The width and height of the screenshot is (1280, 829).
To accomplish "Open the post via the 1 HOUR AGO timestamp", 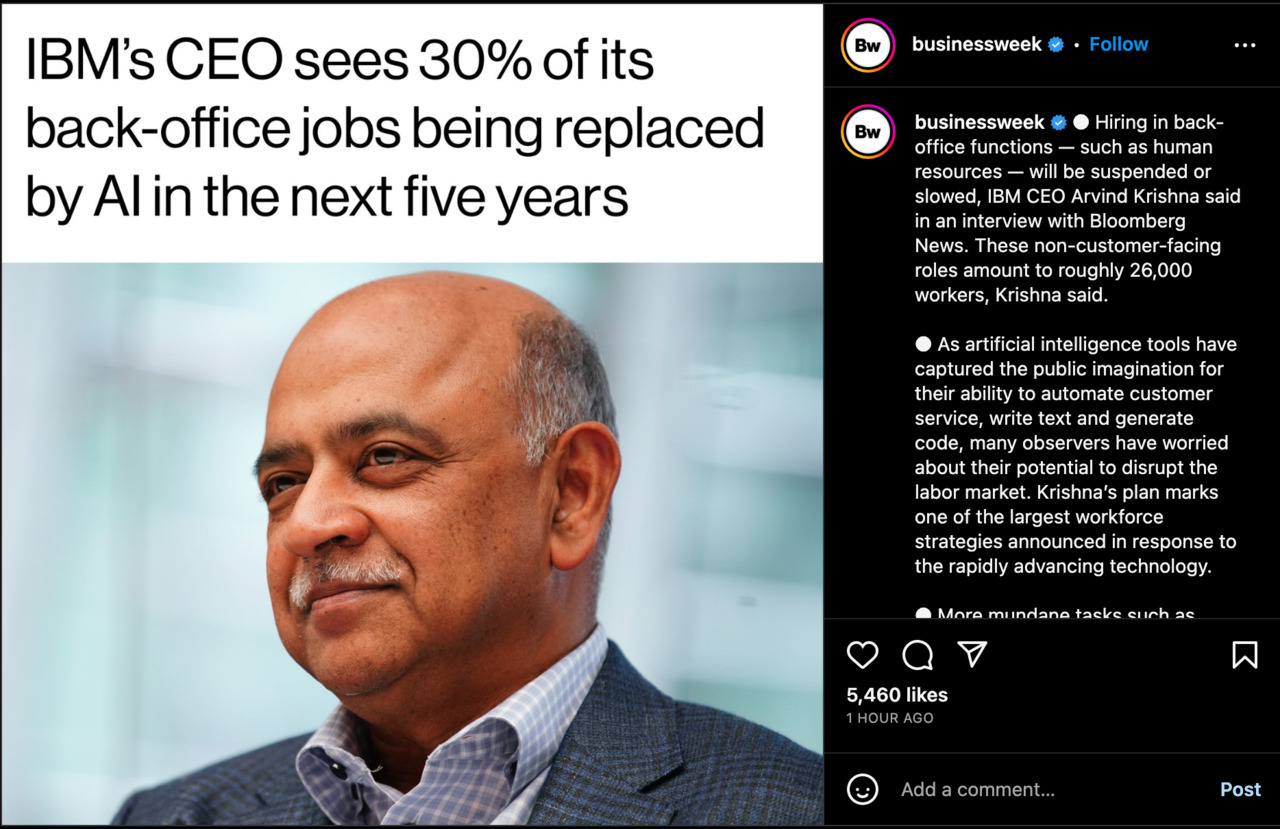I will (889, 717).
